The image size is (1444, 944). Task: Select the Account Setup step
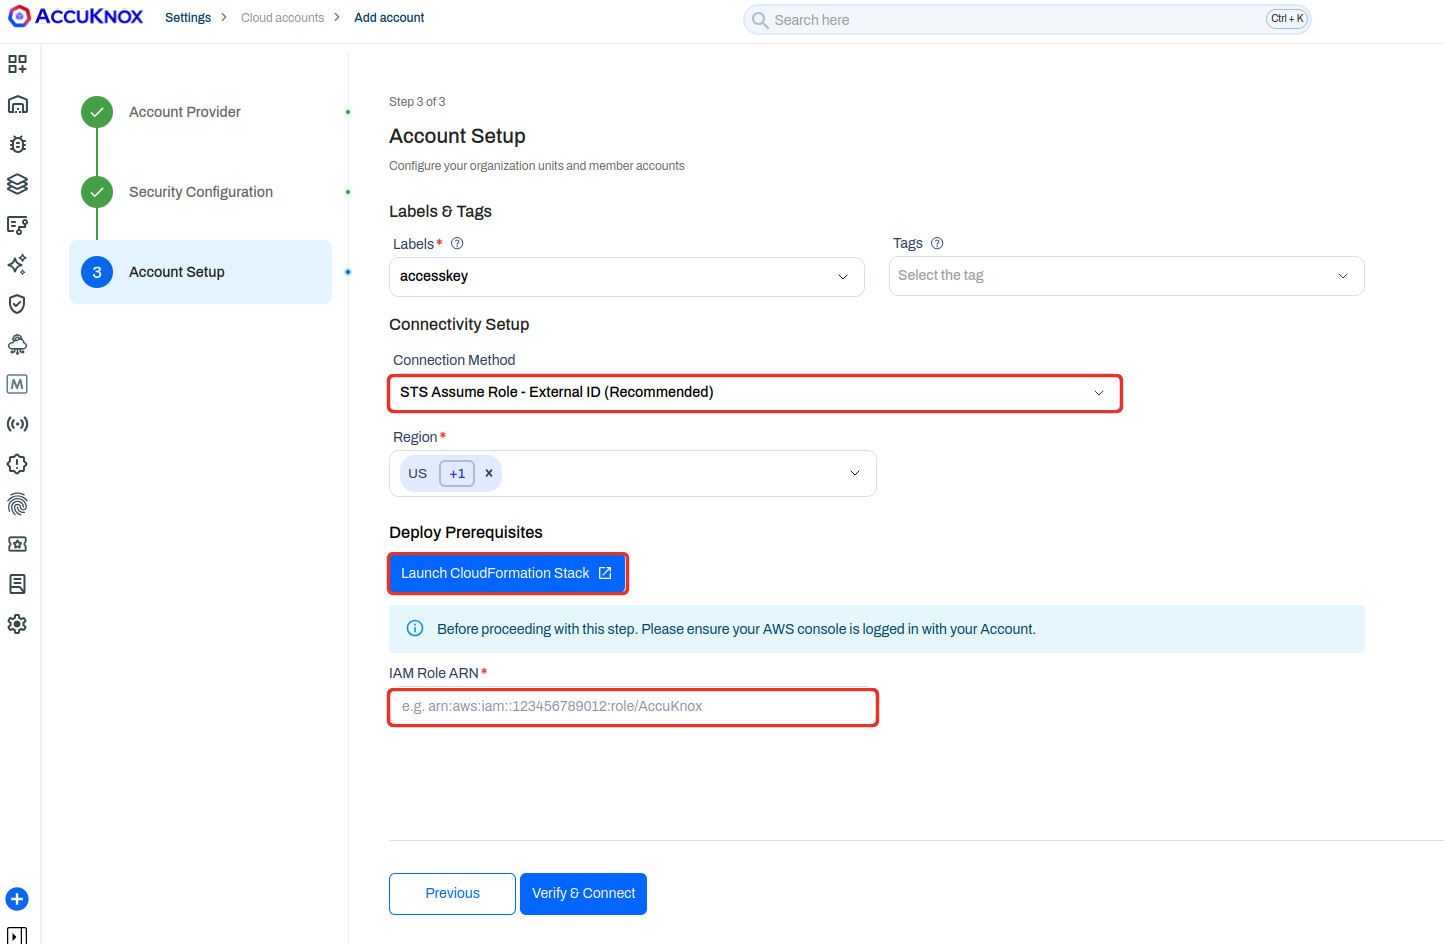tap(200, 272)
